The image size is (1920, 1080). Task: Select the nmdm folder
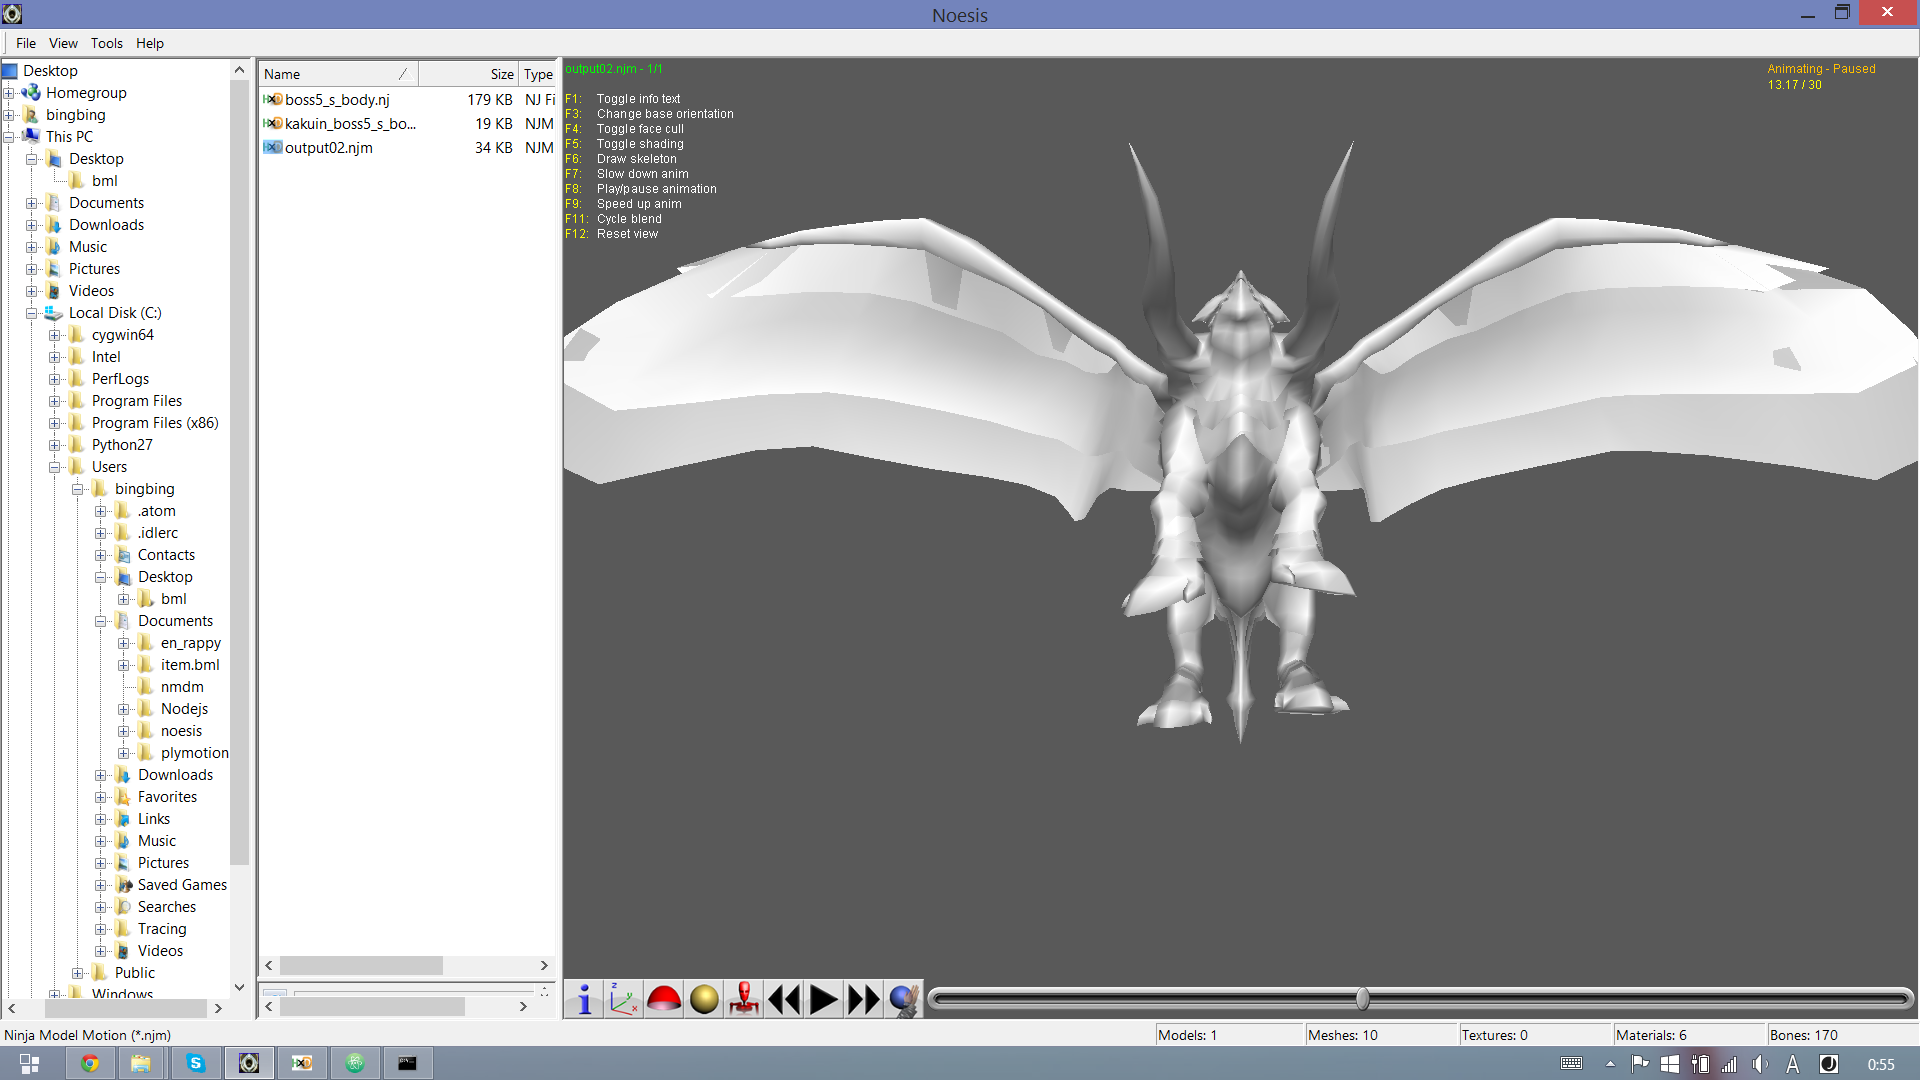click(x=182, y=687)
